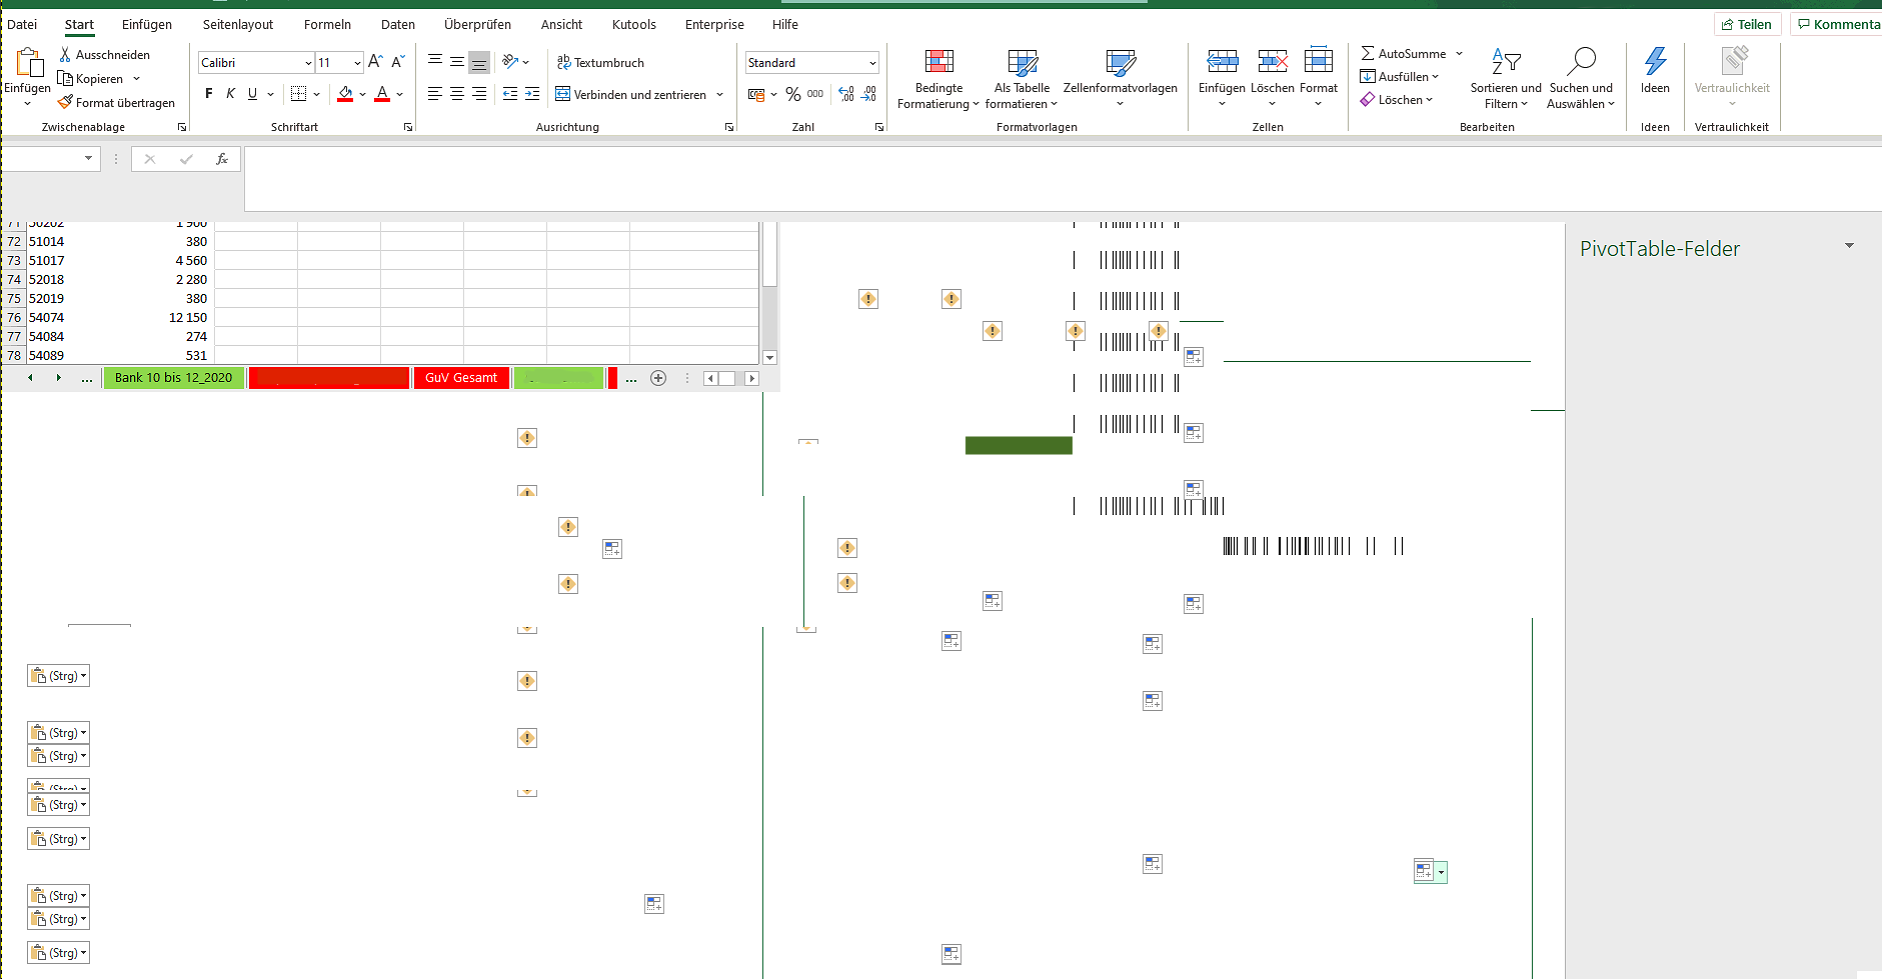Click the fx insert function icon
Image resolution: width=1882 pixels, height=979 pixels.
pos(222,159)
